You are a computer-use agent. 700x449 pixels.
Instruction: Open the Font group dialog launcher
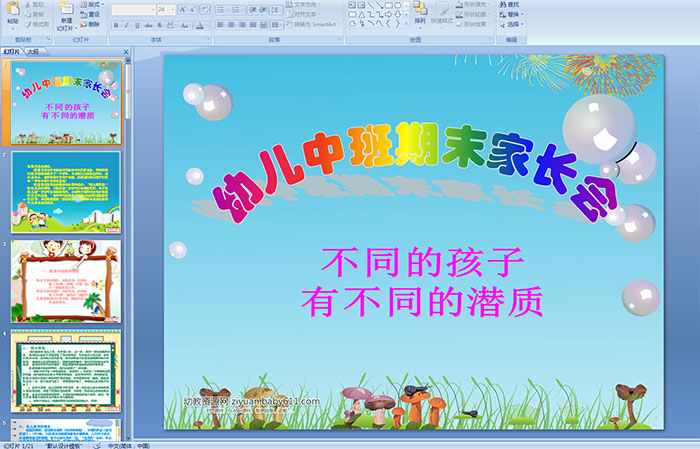click(x=208, y=39)
